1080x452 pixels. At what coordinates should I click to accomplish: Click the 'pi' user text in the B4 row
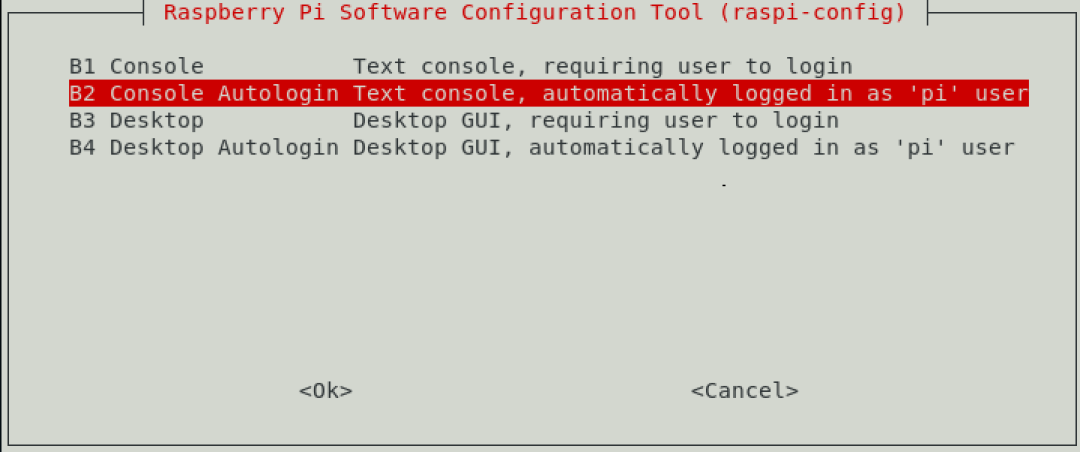pos(920,148)
